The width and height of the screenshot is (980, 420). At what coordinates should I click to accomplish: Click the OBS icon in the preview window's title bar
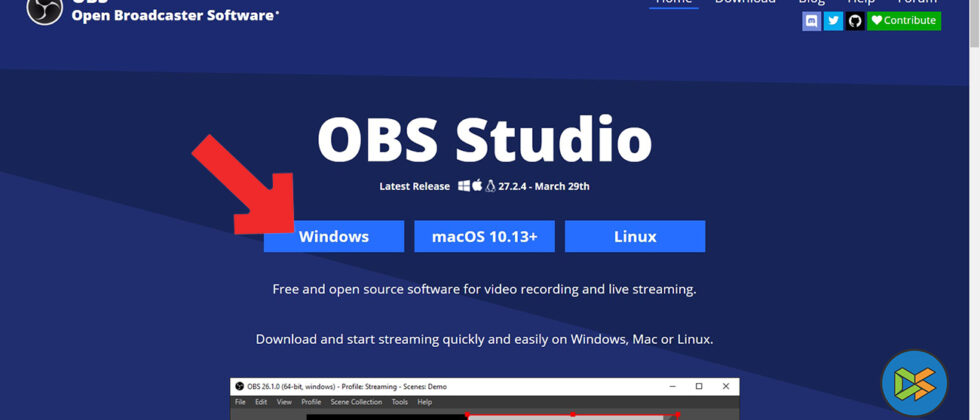(x=239, y=386)
